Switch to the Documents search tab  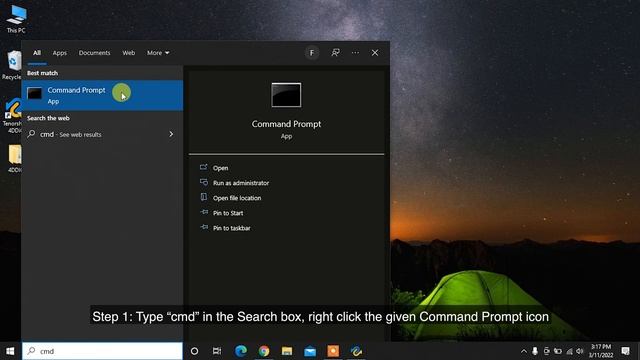pos(94,53)
